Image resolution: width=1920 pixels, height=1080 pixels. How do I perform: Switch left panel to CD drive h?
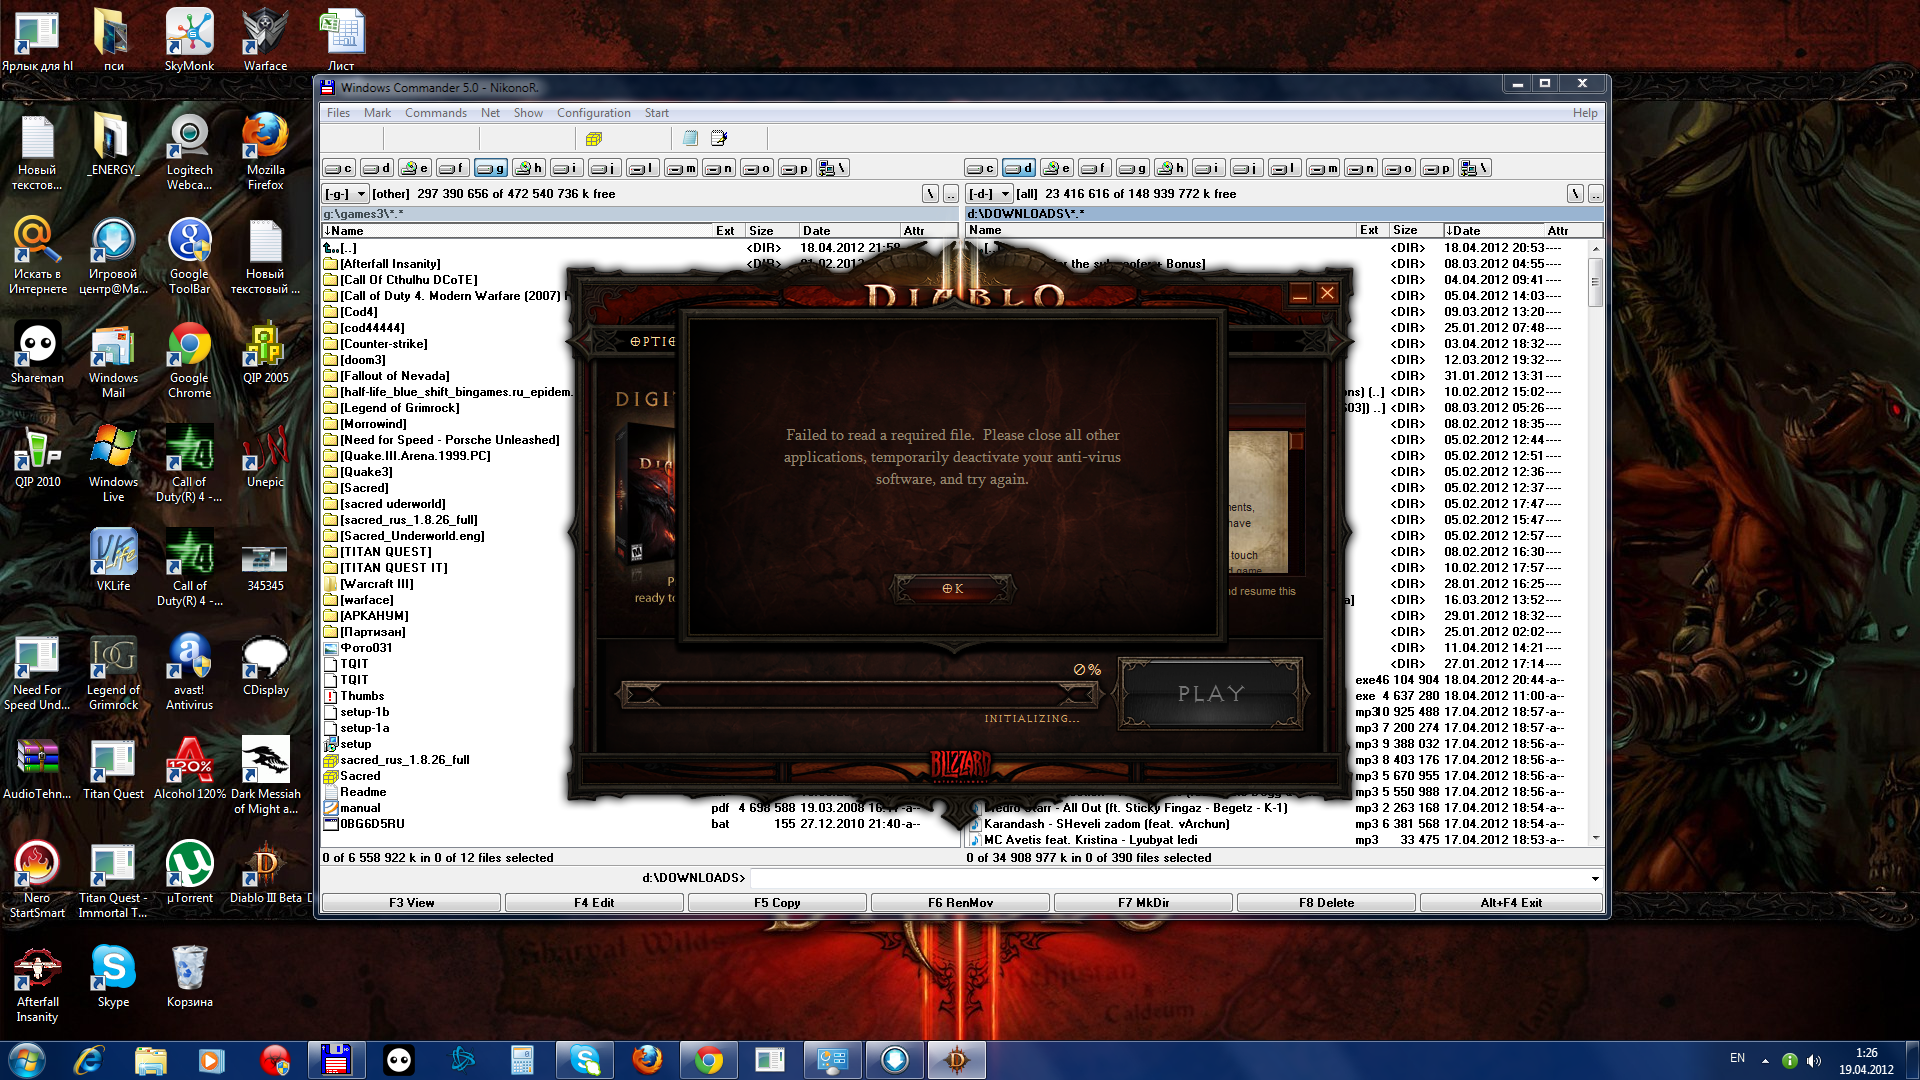point(529,168)
